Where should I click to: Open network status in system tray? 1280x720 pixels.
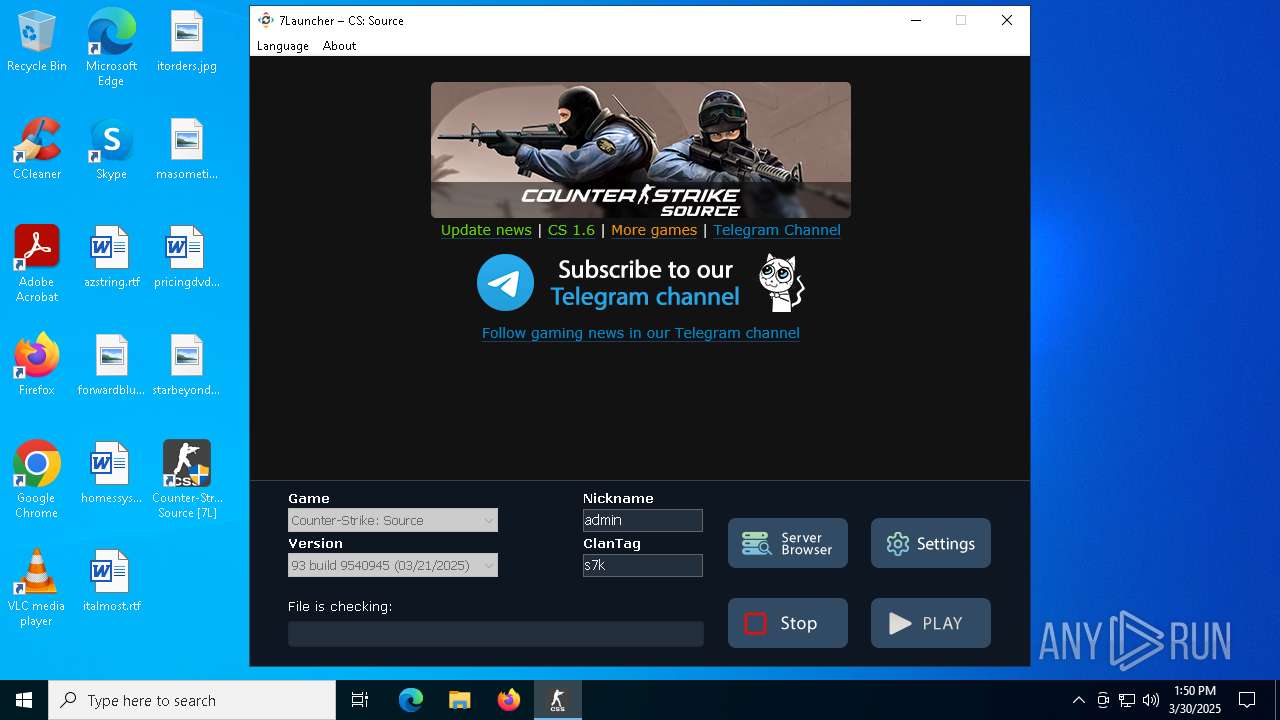pyautogui.click(x=1127, y=700)
